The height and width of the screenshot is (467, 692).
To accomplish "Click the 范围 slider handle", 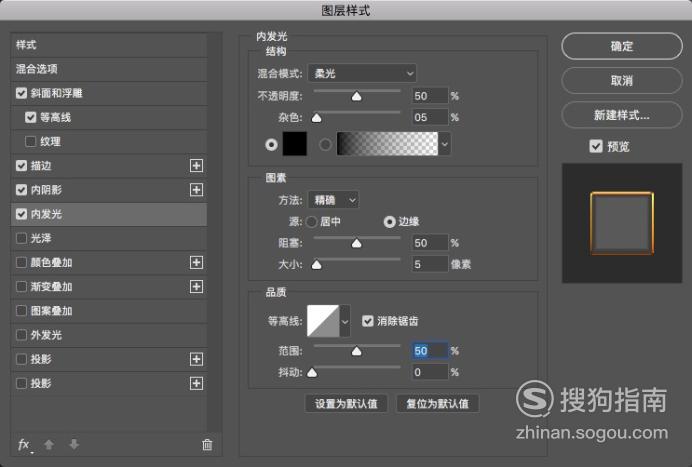I will coord(356,351).
